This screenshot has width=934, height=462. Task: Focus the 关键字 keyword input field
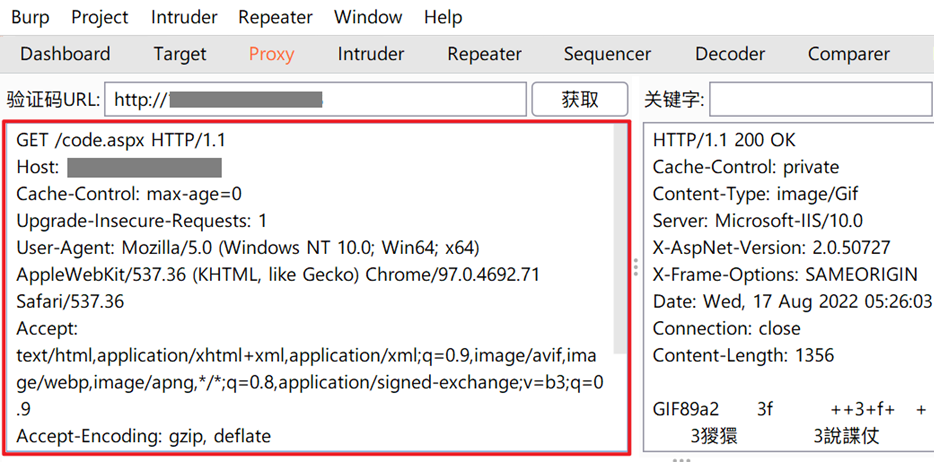click(820, 99)
